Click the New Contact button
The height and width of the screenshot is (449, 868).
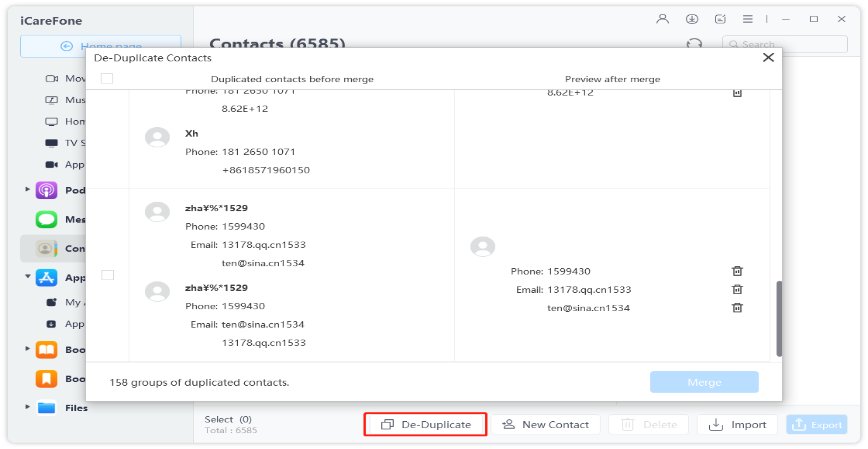point(545,425)
